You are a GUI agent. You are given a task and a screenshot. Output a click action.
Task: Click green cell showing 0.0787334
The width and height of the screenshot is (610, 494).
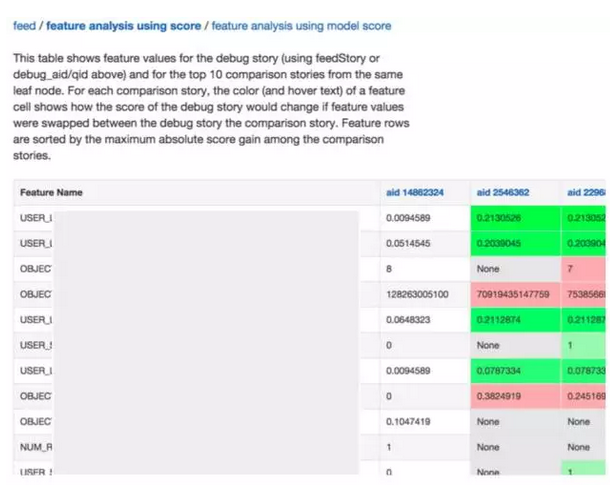click(x=515, y=371)
